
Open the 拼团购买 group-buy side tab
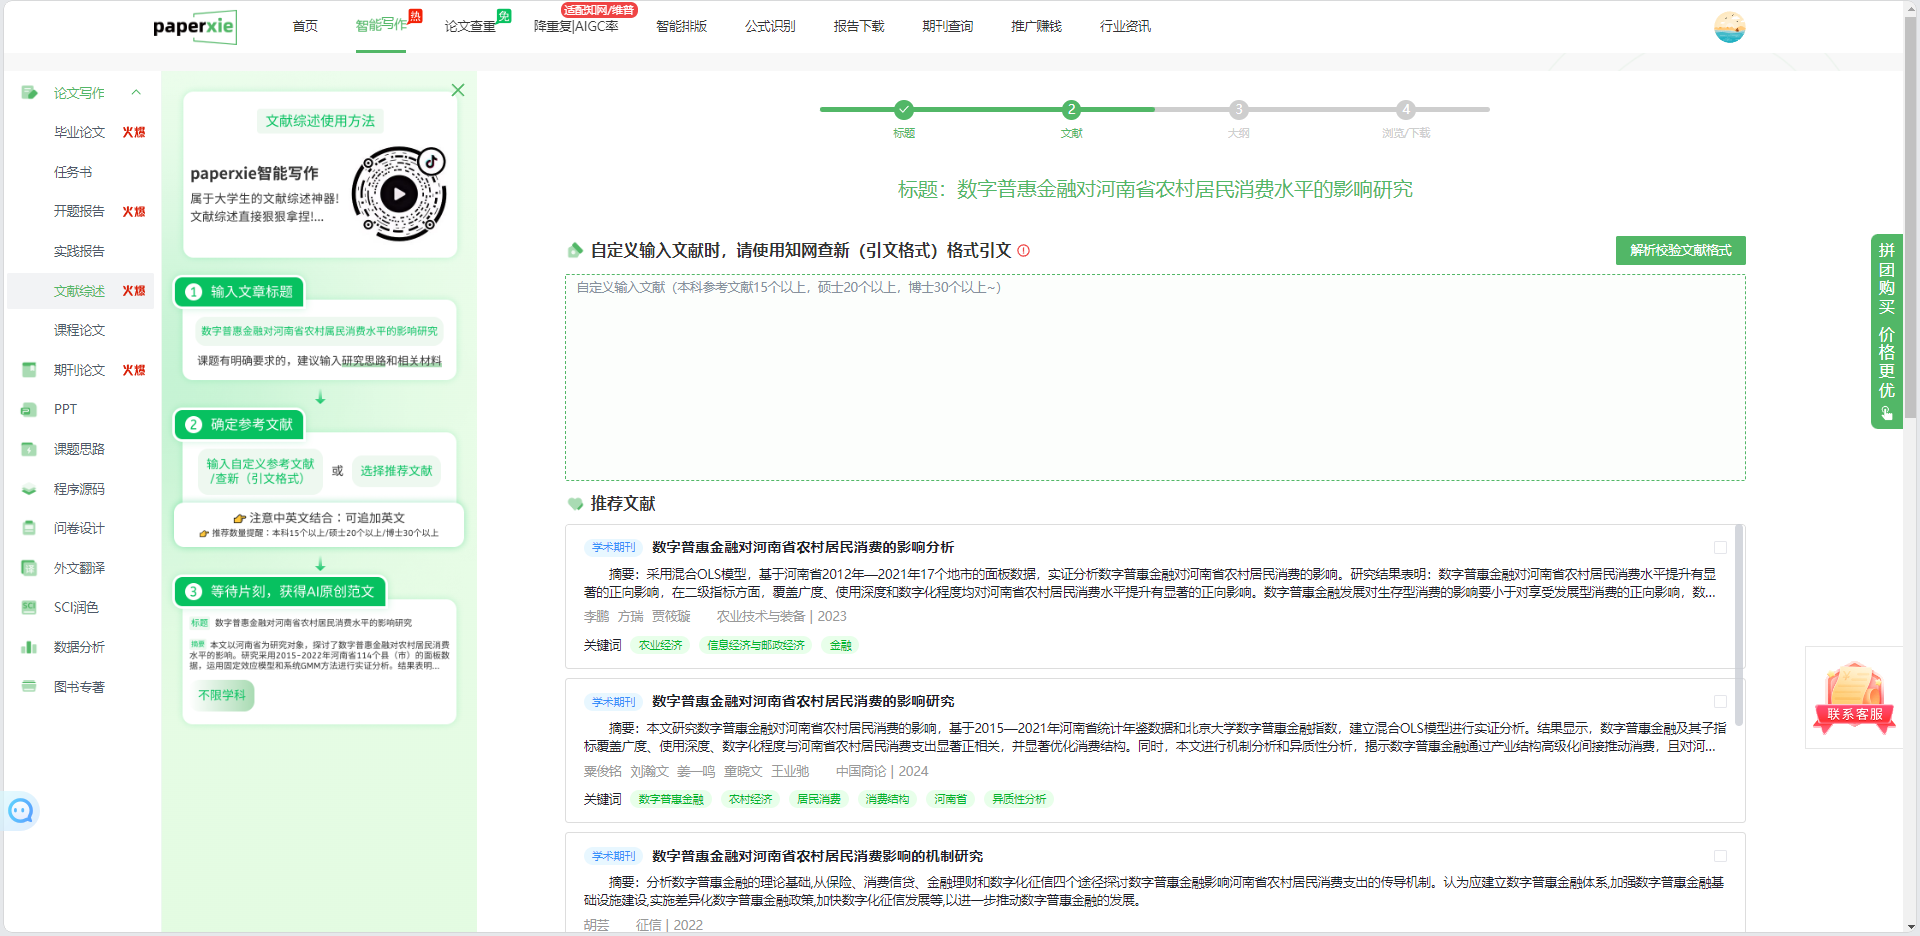pos(1886,331)
